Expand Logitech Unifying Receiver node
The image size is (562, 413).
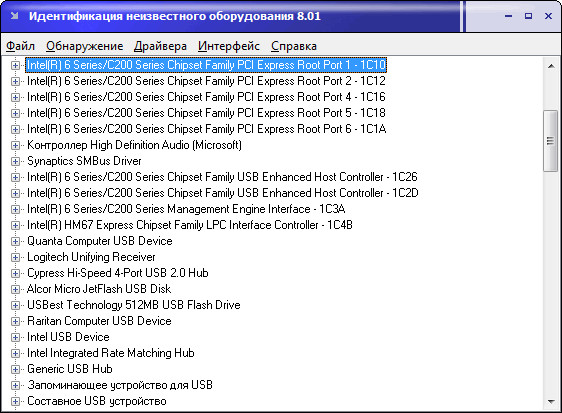pos(15,257)
